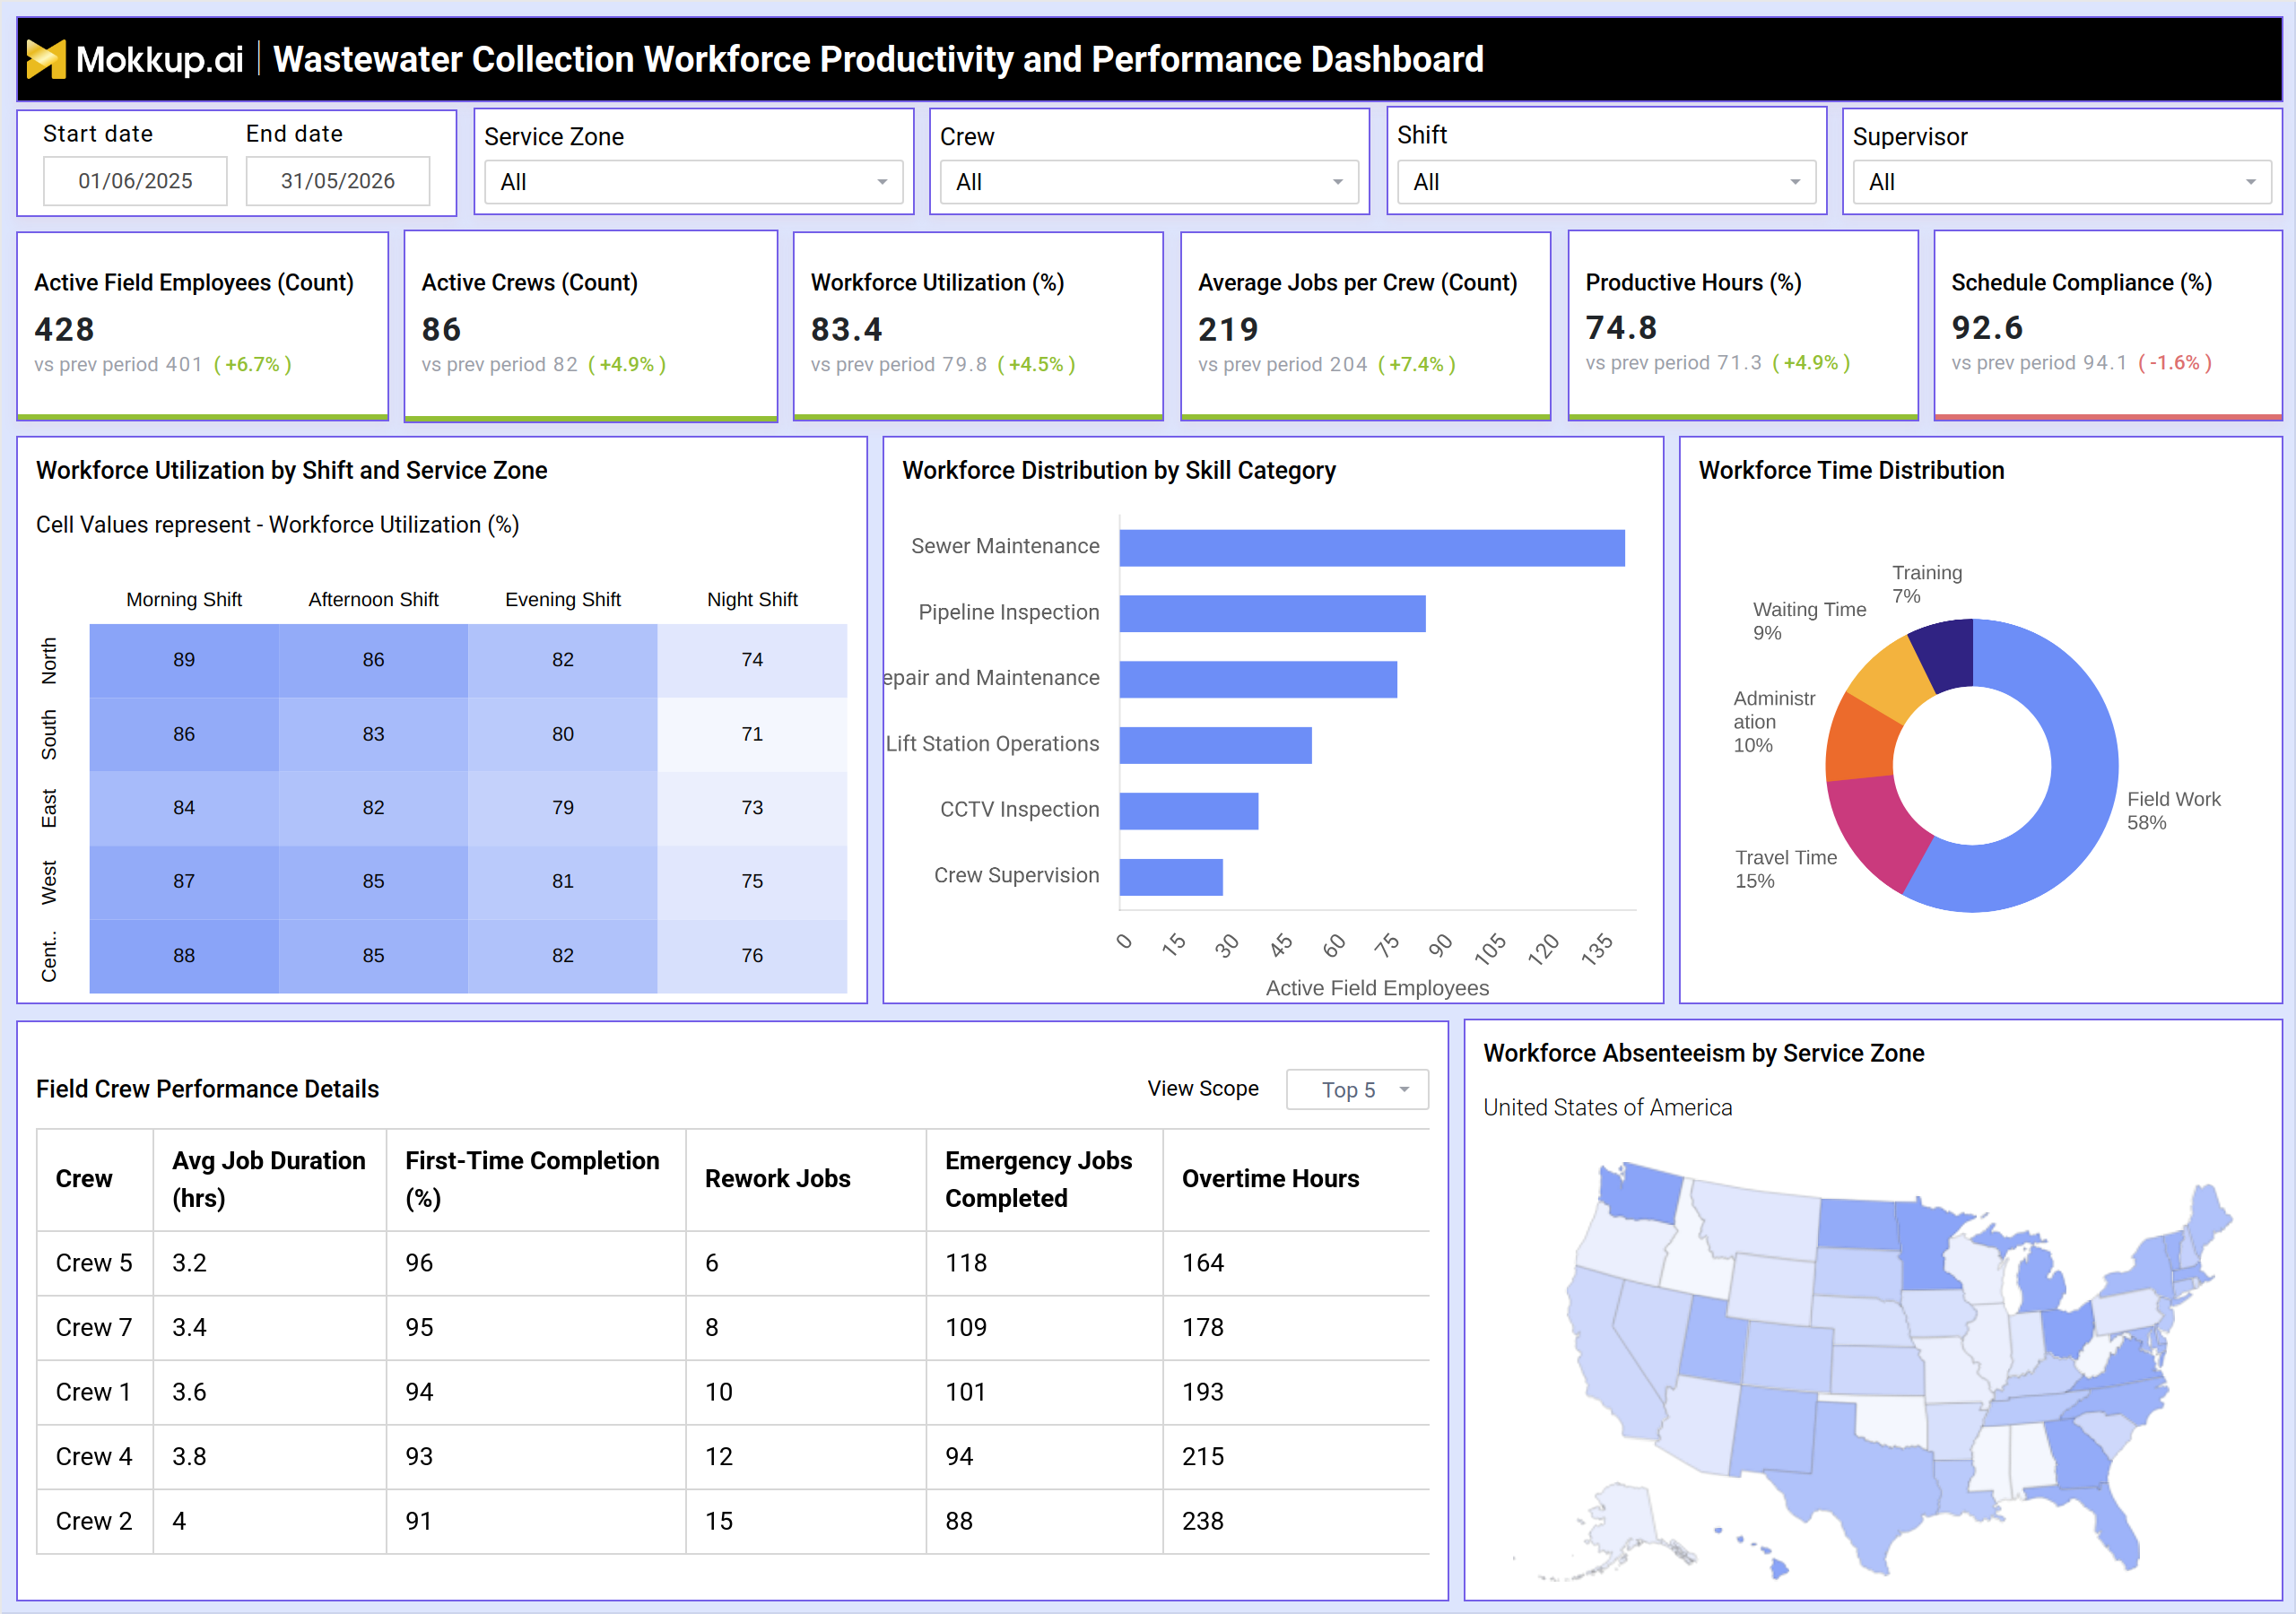Select the Workforce Utilization KPI card

978,326
